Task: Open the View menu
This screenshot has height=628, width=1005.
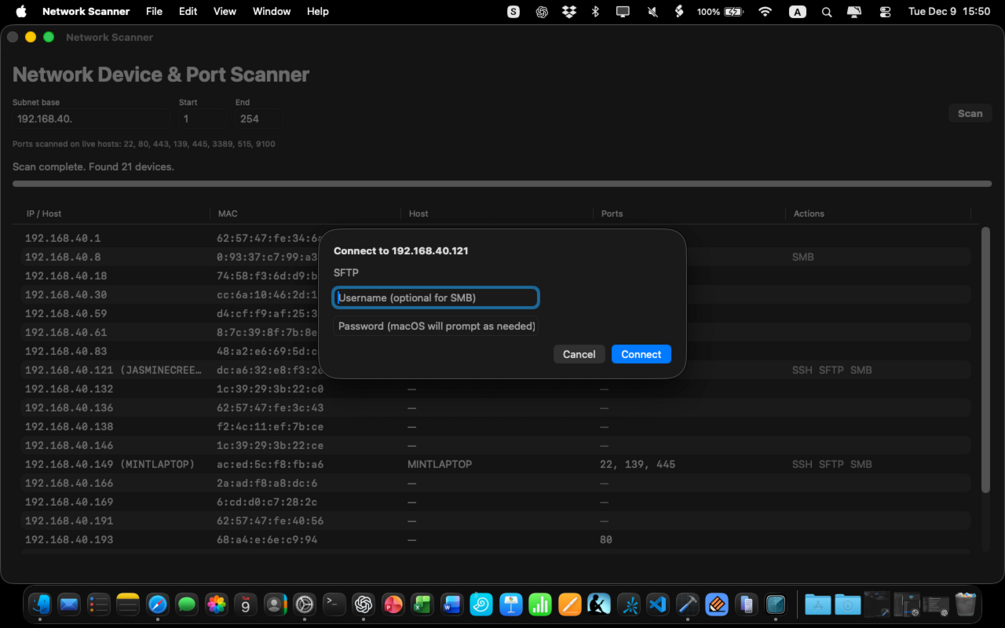Action: 224,12
